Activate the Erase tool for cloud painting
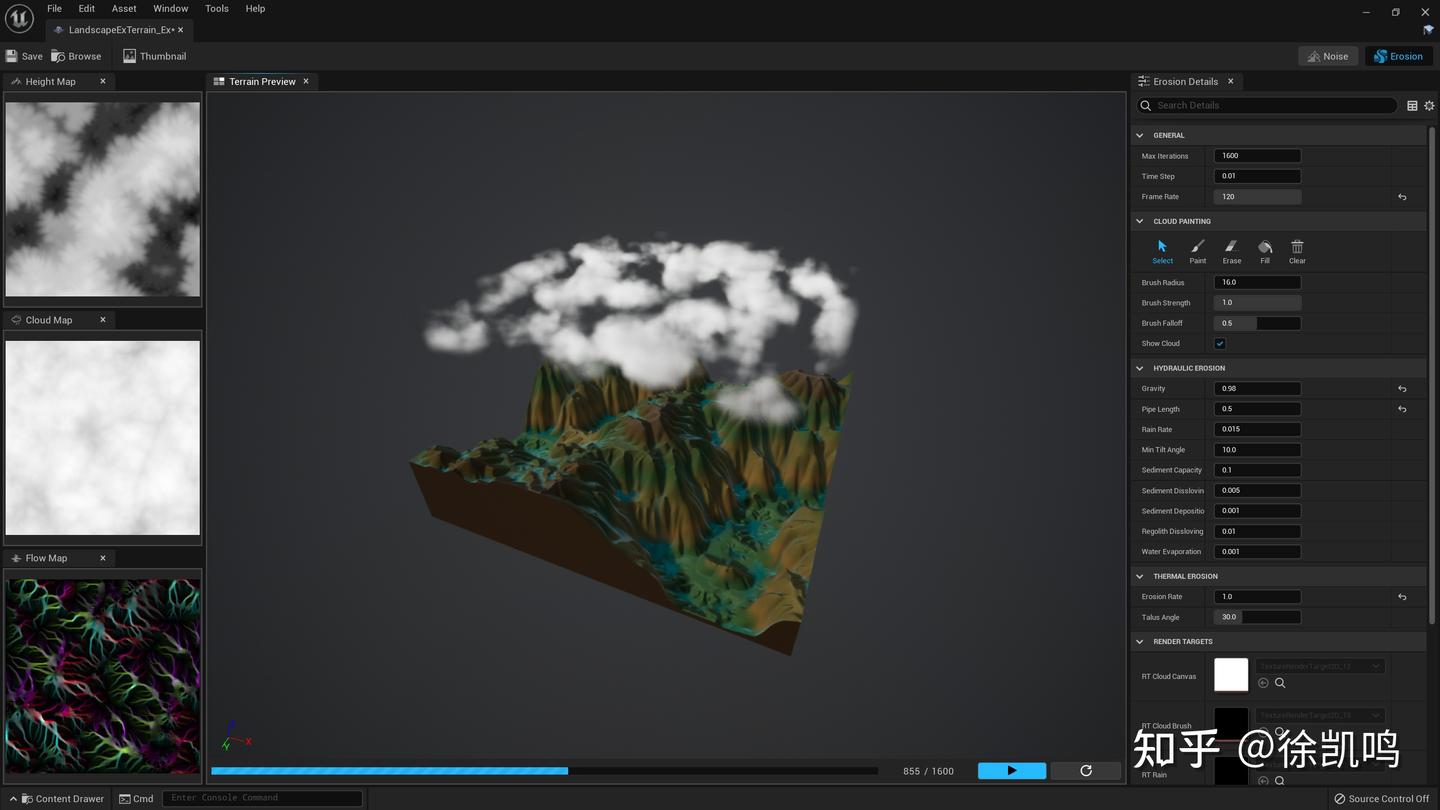This screenshot has width=1440, height=810. tap(1231, 250)
